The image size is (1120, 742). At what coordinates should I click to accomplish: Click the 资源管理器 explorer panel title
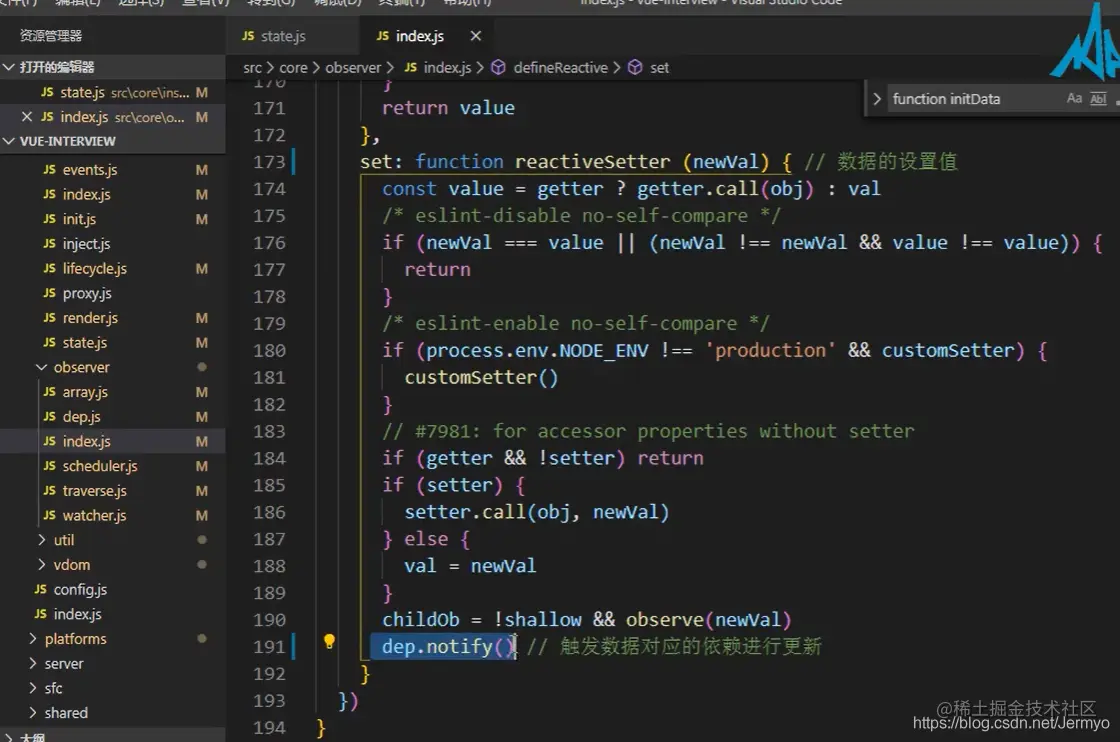point(51,36)
